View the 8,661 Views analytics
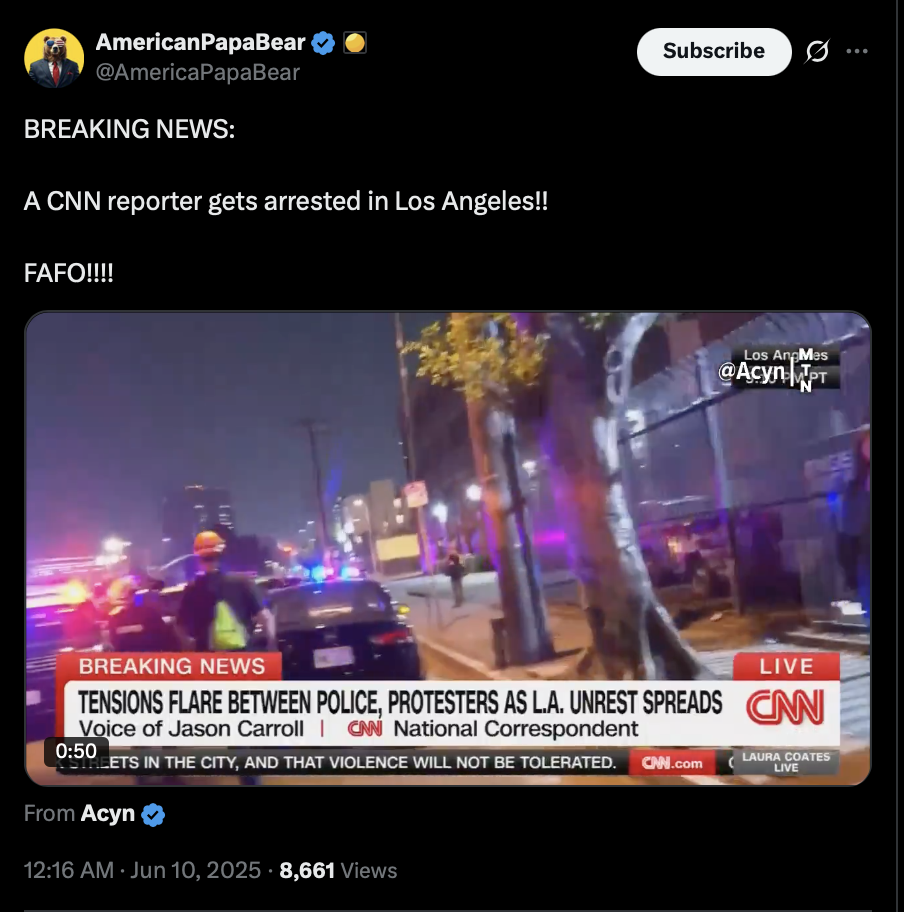Viewport: 904px width, 912px height. 338,871
